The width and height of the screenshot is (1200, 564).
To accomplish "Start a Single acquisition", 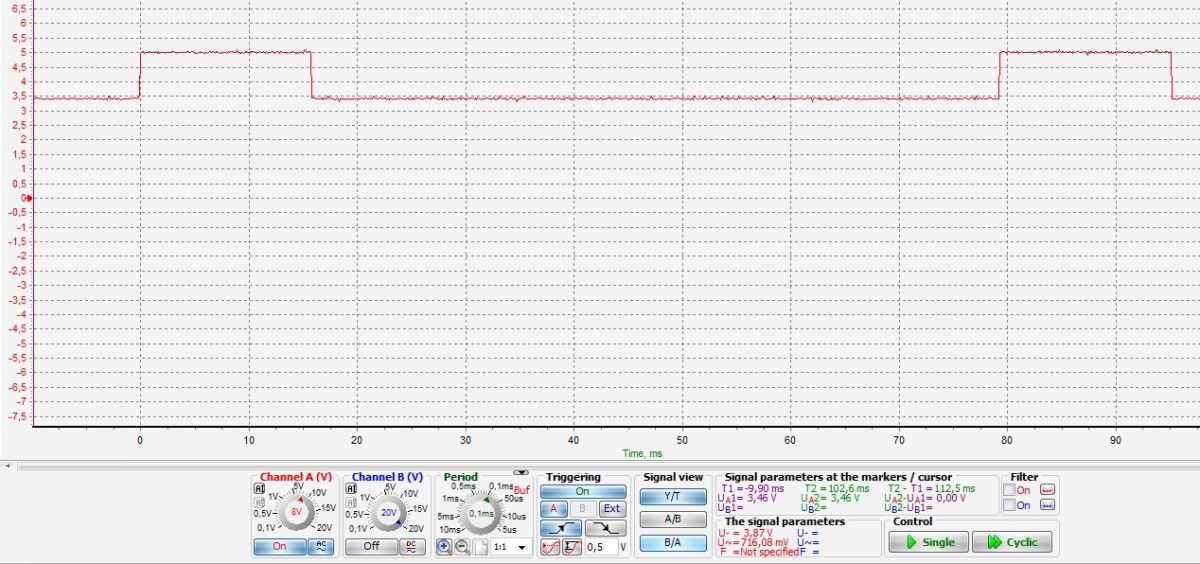I will click(x=927, y=542).
